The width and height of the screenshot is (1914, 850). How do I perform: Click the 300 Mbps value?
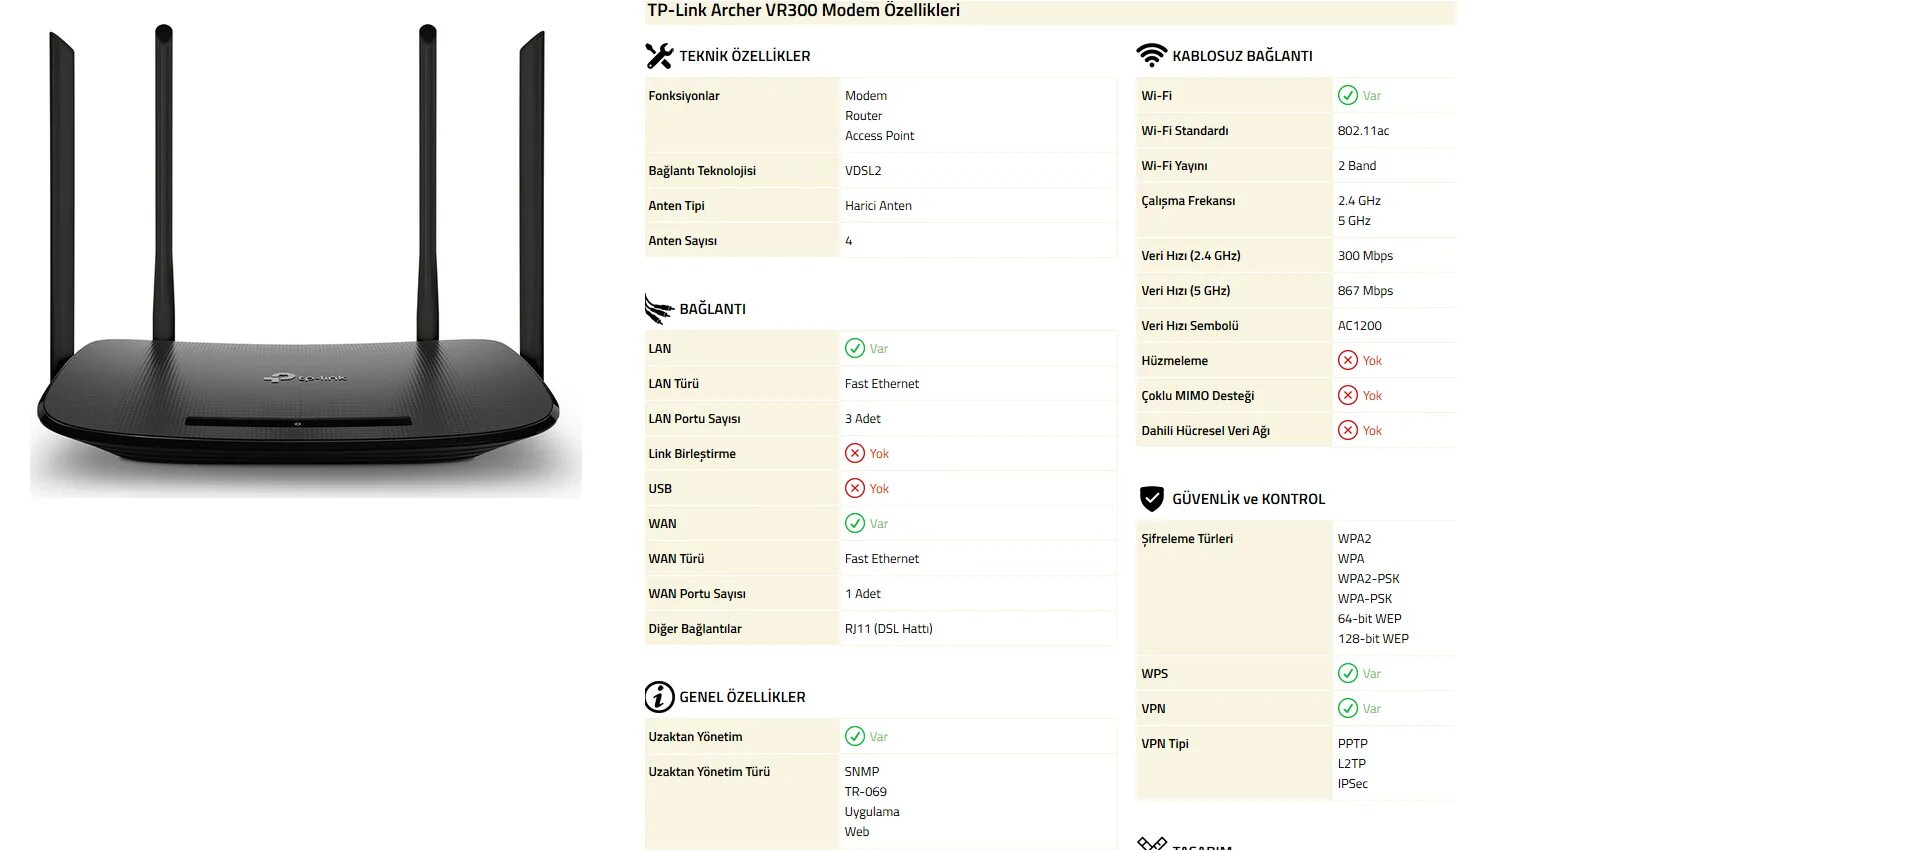1365,256
